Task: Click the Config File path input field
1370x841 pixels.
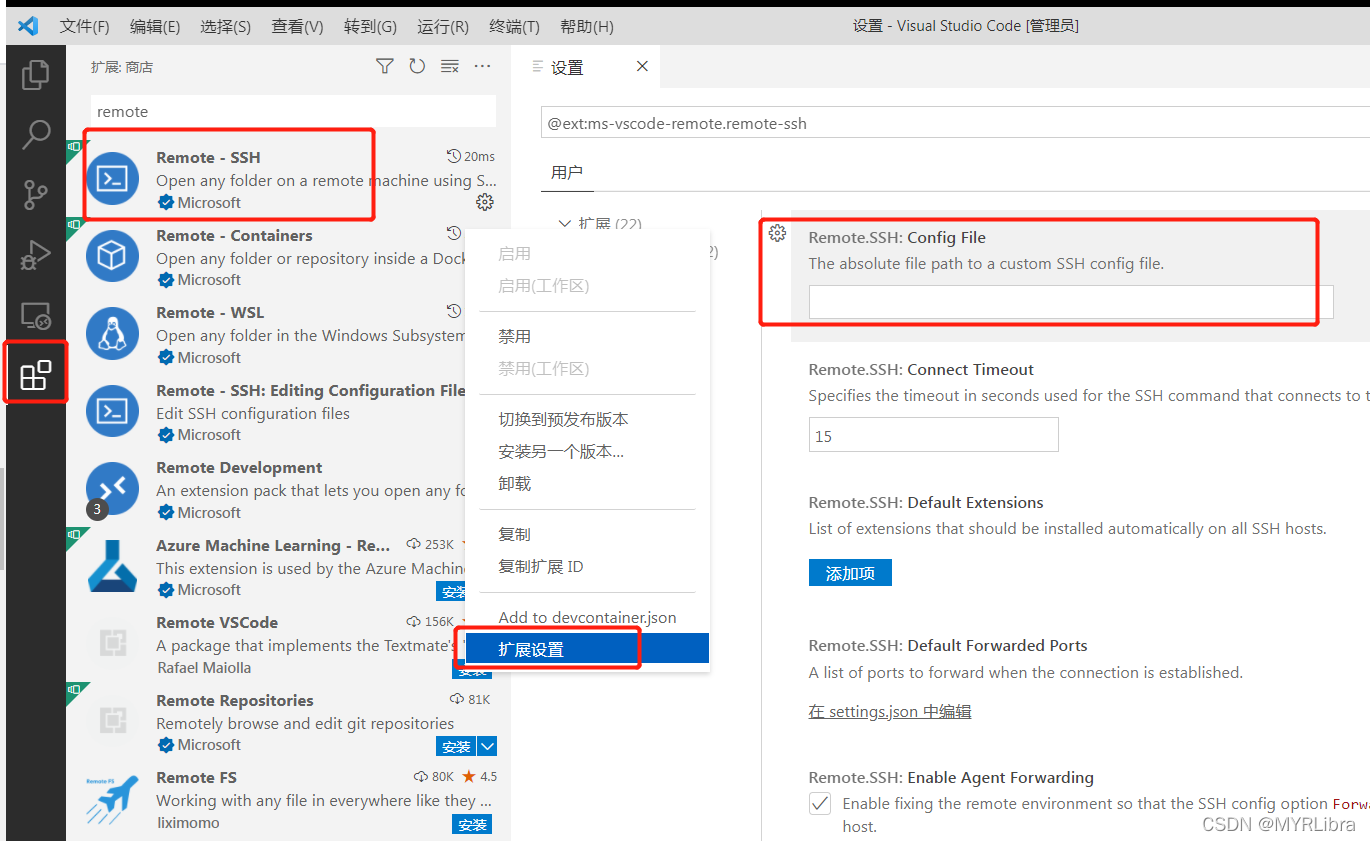Action: [x=1071, y=302]
